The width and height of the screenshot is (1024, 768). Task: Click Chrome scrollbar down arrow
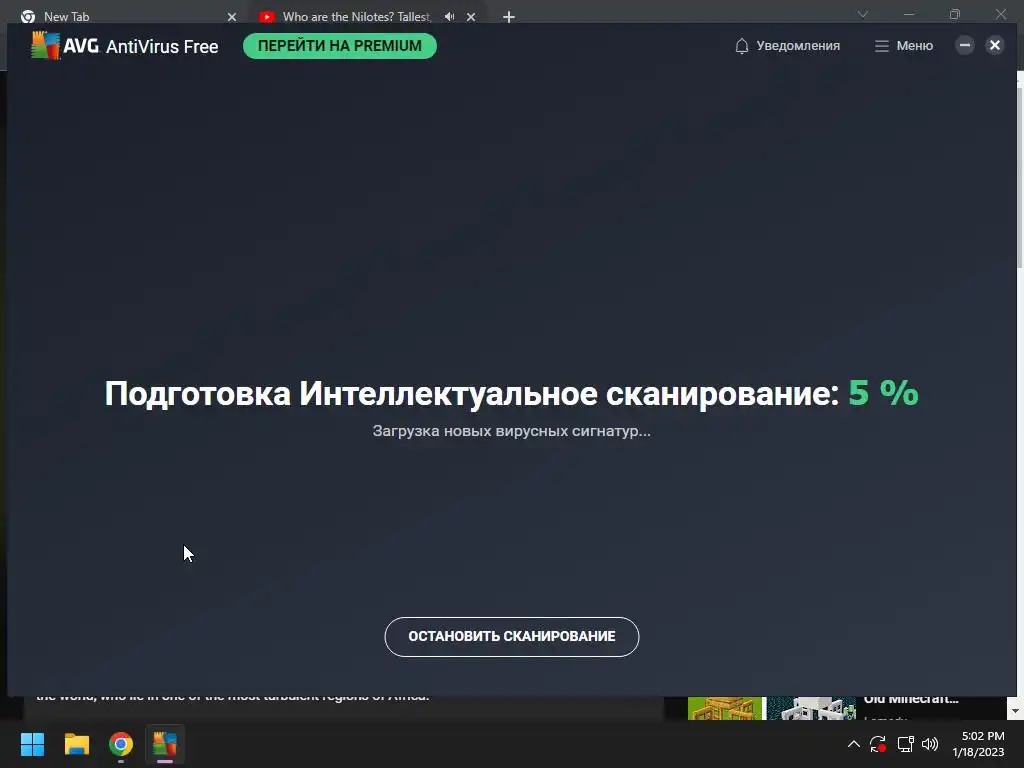[x=1016, y=710]
